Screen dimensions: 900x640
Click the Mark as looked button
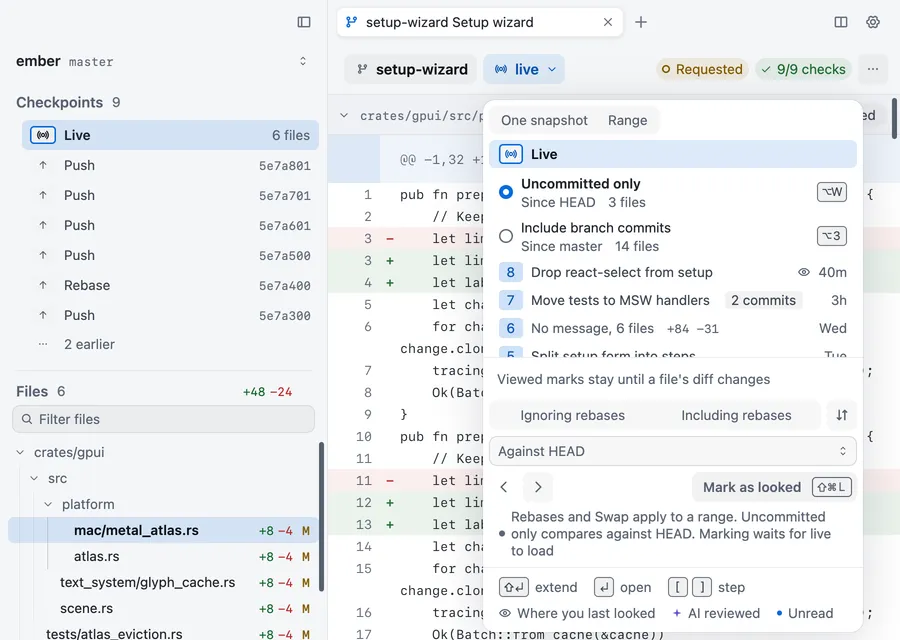[774, 487]
